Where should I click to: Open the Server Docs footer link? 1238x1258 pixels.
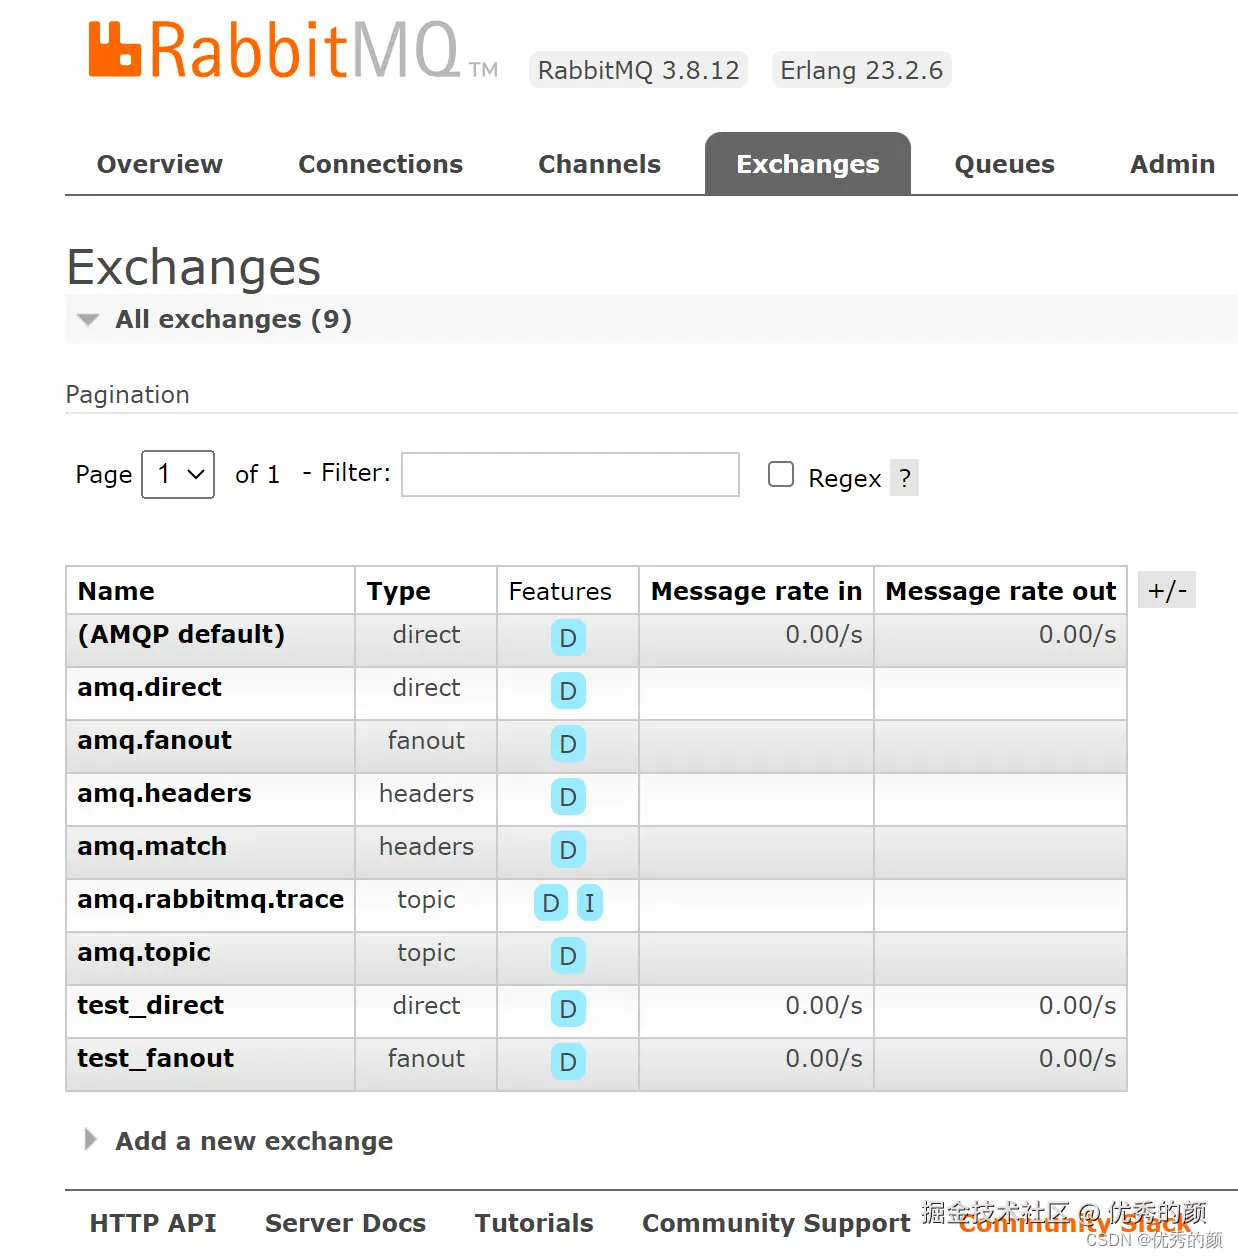click(346, 1223)
